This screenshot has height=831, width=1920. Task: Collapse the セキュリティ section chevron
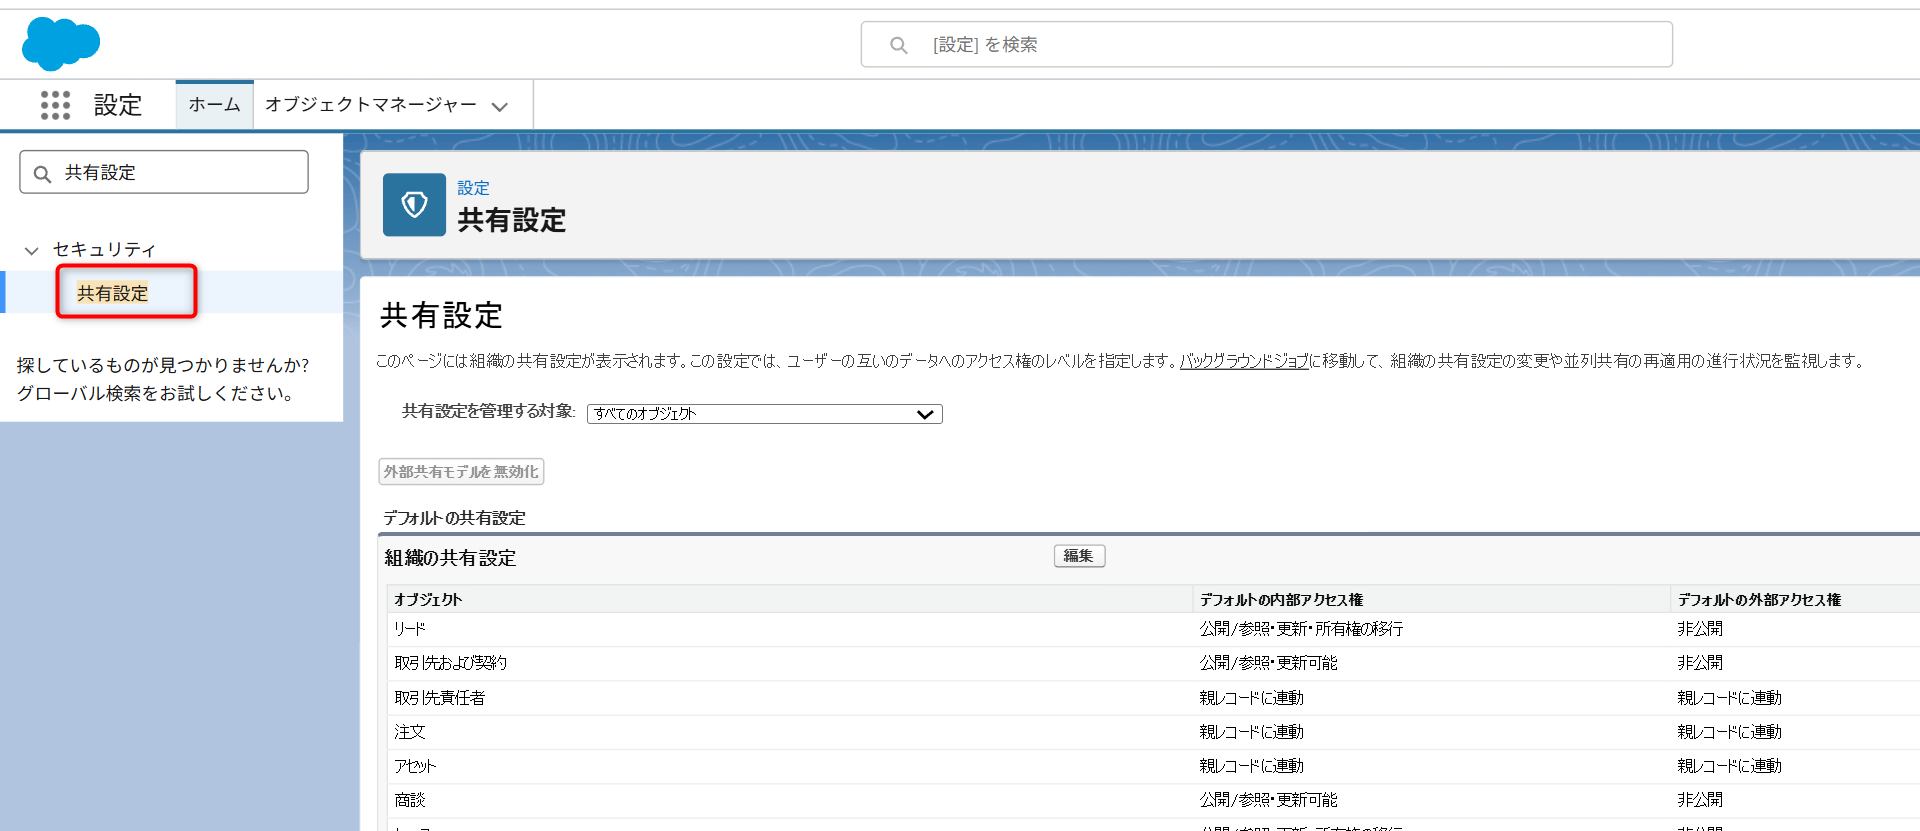pyautogui.click(x=31, y=250)
